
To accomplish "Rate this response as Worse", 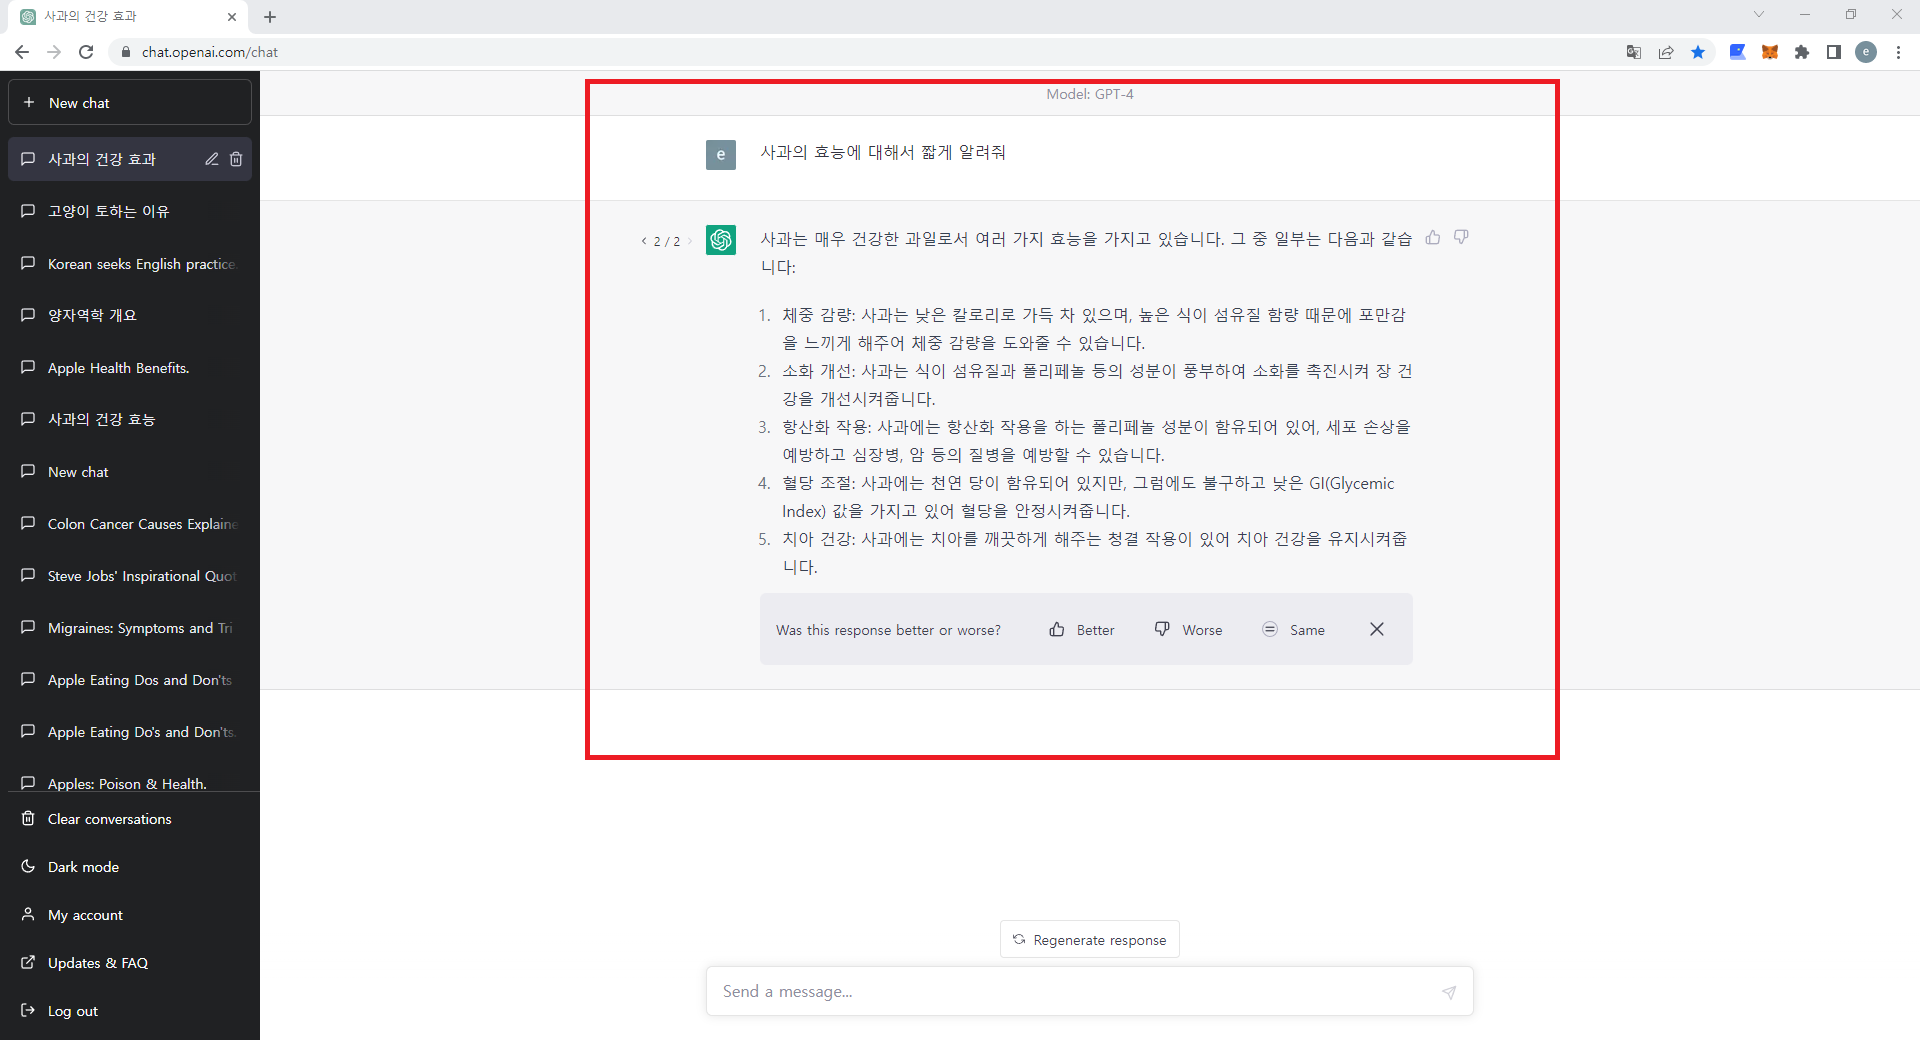I will click(x=1188, y=630).
